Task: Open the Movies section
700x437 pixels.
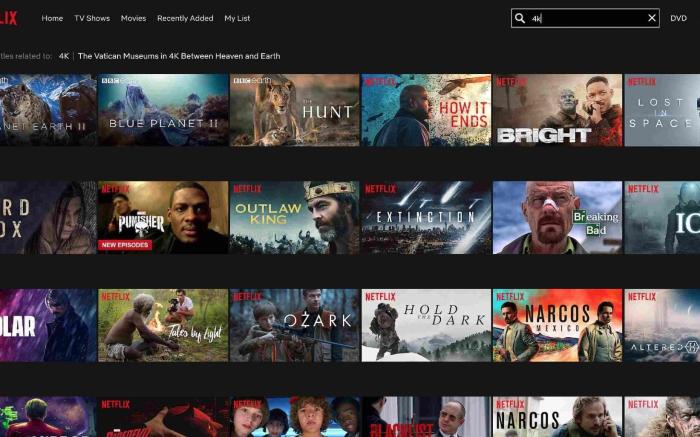Action: (133, 18)
